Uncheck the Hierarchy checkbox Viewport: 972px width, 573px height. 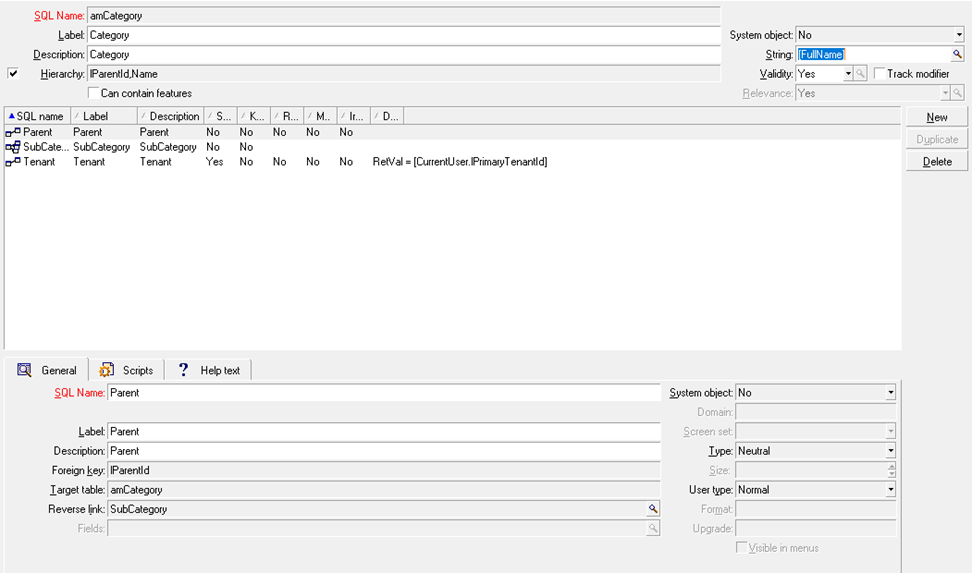click(x=13, y=74)
